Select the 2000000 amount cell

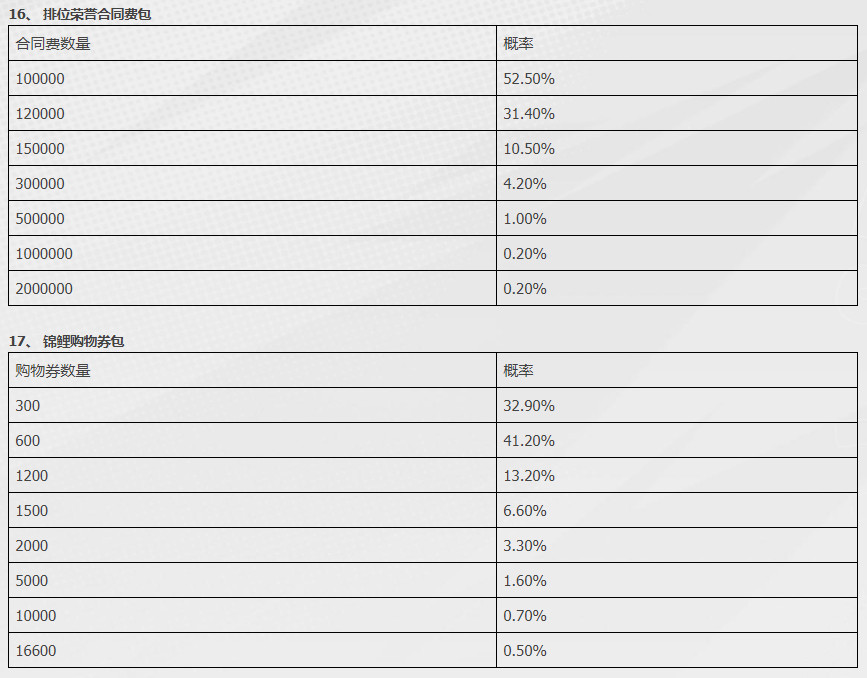(x=252, y=288)
